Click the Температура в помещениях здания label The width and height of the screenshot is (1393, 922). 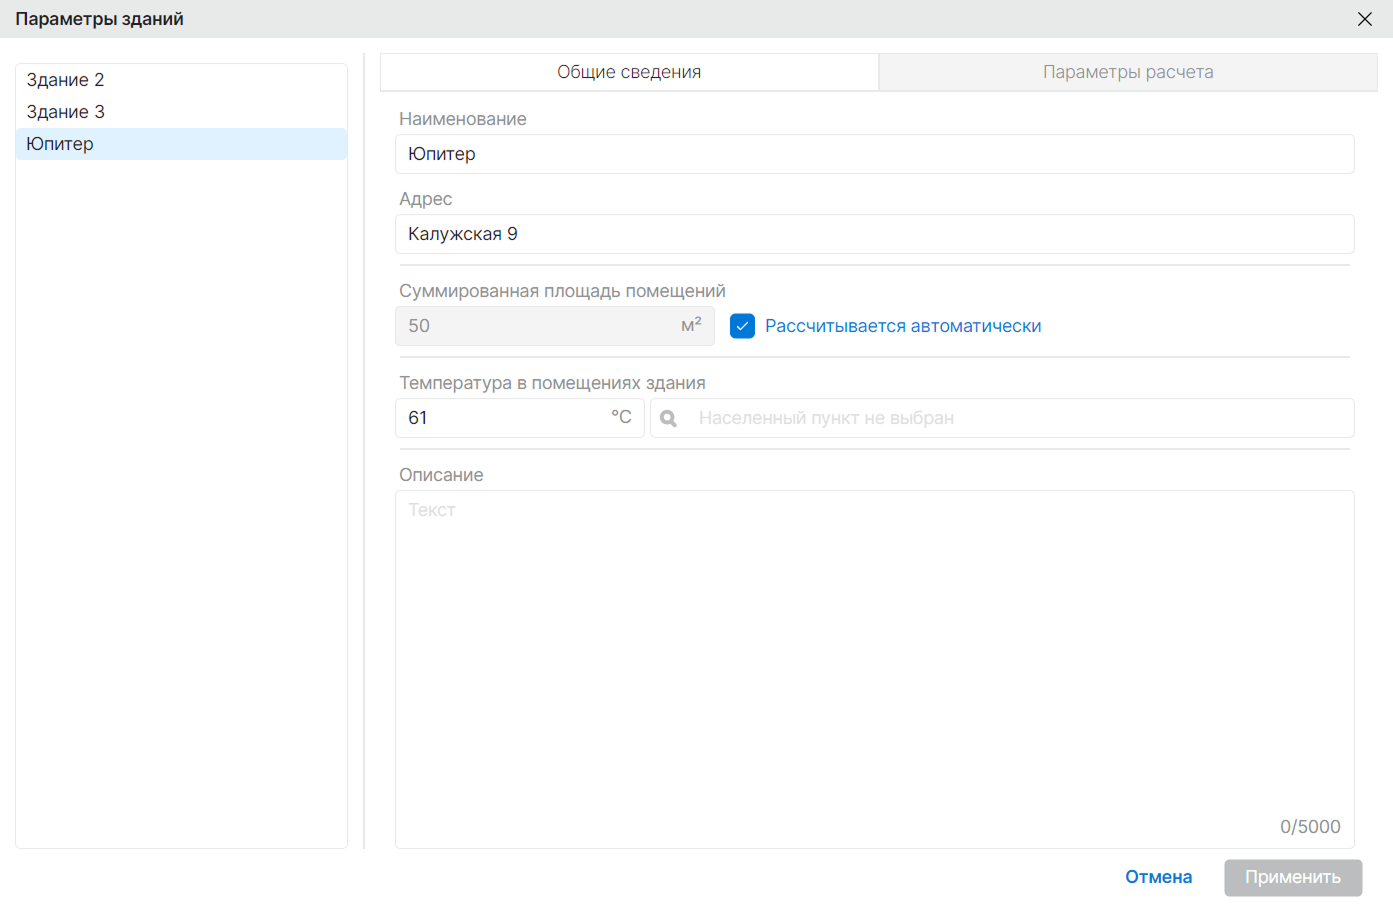pyautogui.click(x=552, y=383)
